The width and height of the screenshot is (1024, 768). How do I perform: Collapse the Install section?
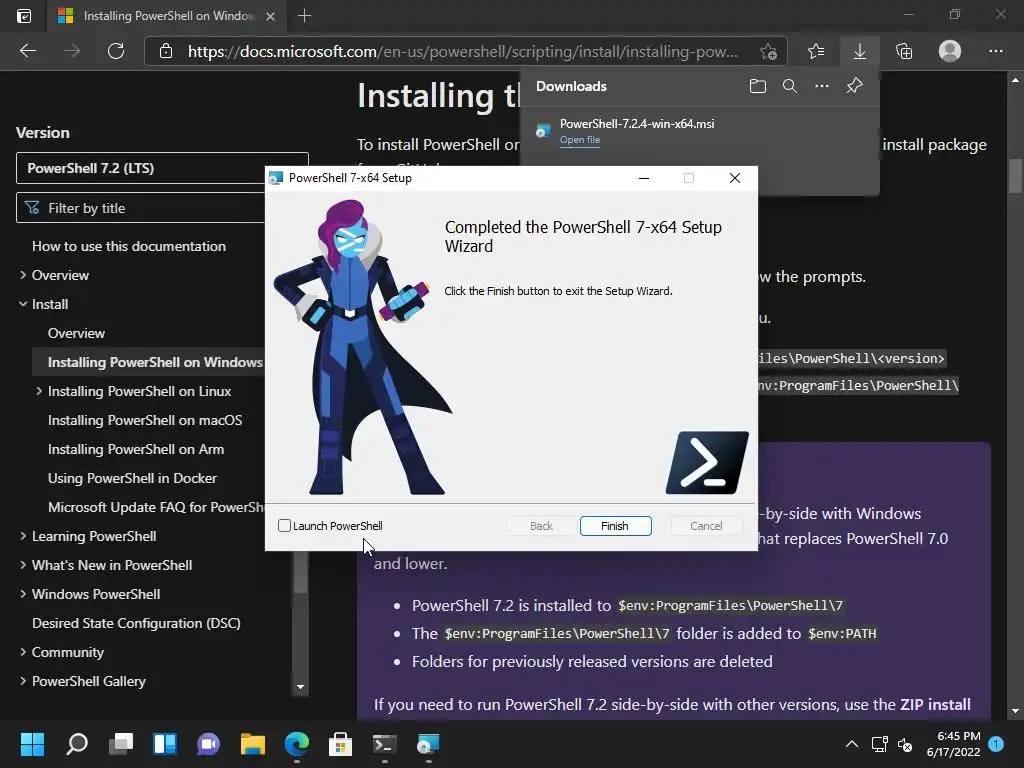(23, 304)
